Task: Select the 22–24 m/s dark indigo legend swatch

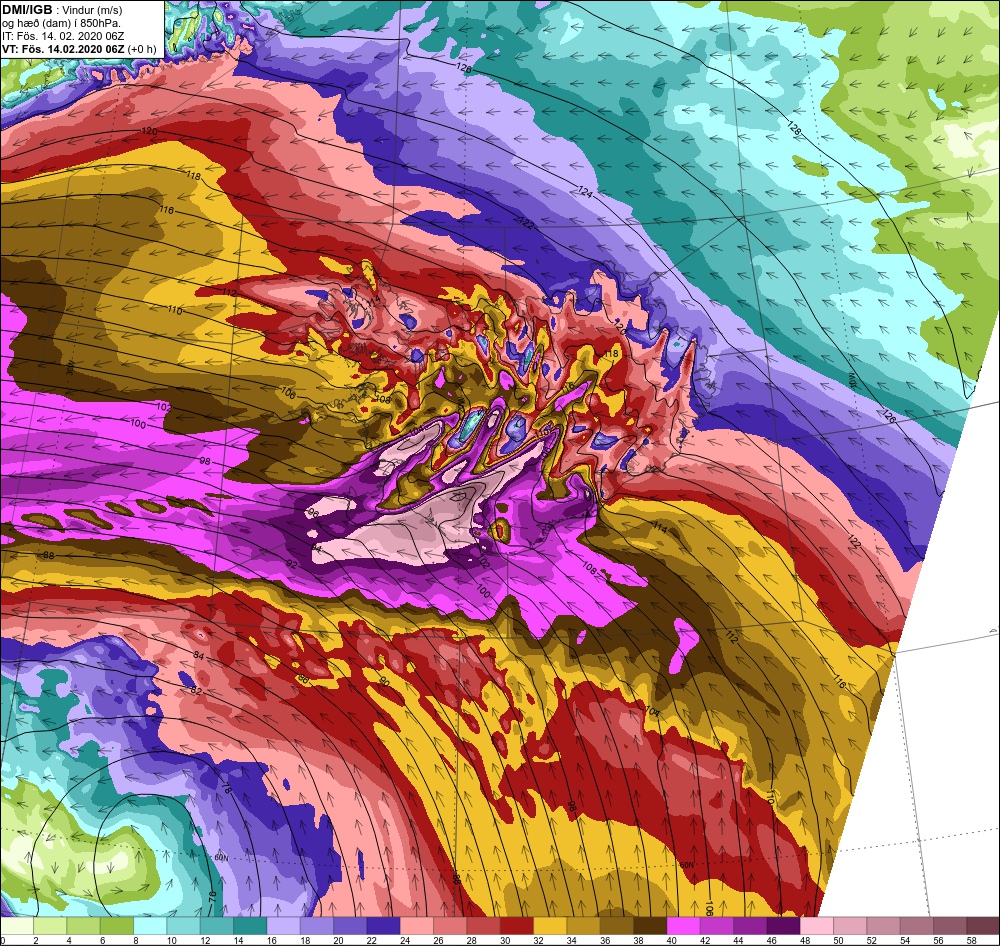Action: [383, 926]
